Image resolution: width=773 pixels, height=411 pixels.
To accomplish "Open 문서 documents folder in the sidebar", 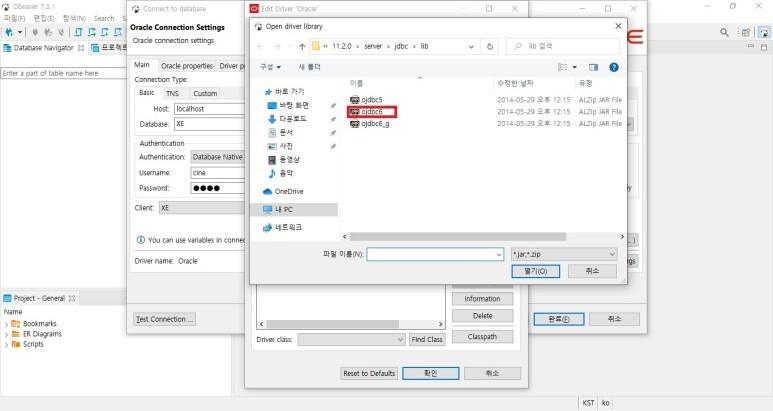I will [x=280, y=133].
